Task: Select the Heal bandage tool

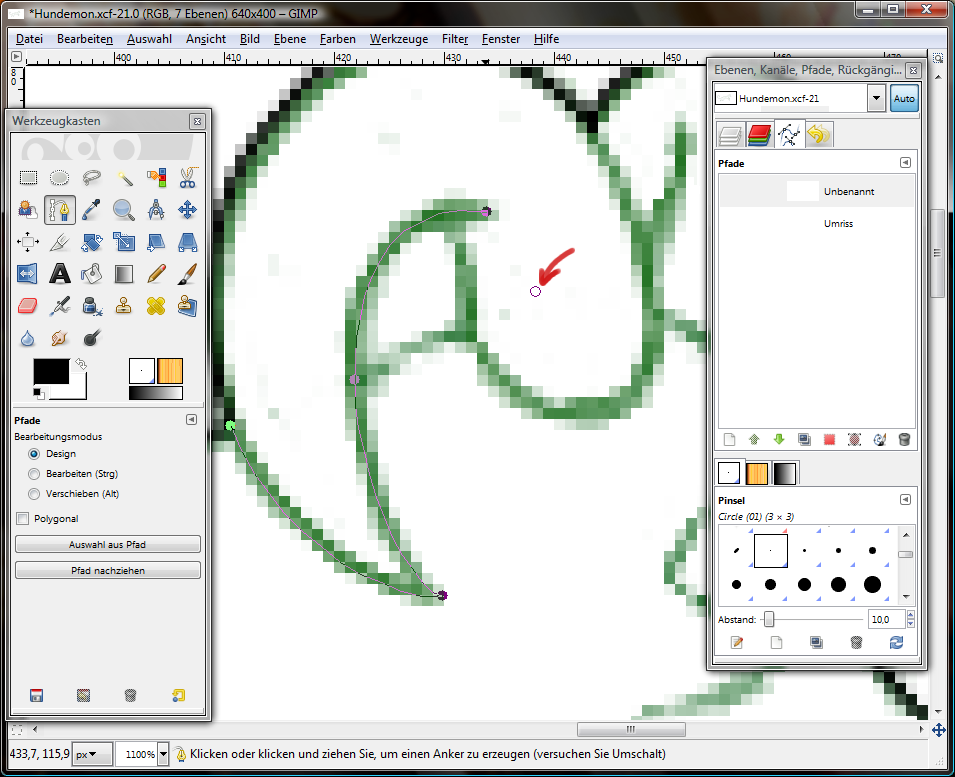Action: [x=156, y=306]
